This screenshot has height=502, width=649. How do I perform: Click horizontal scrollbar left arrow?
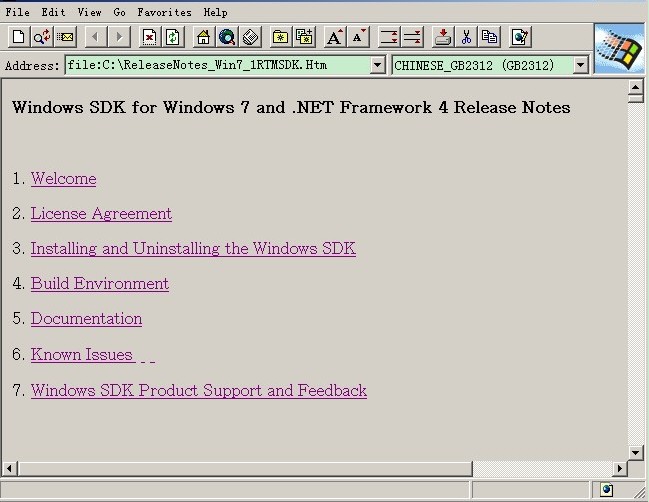(x=9, y=468)
